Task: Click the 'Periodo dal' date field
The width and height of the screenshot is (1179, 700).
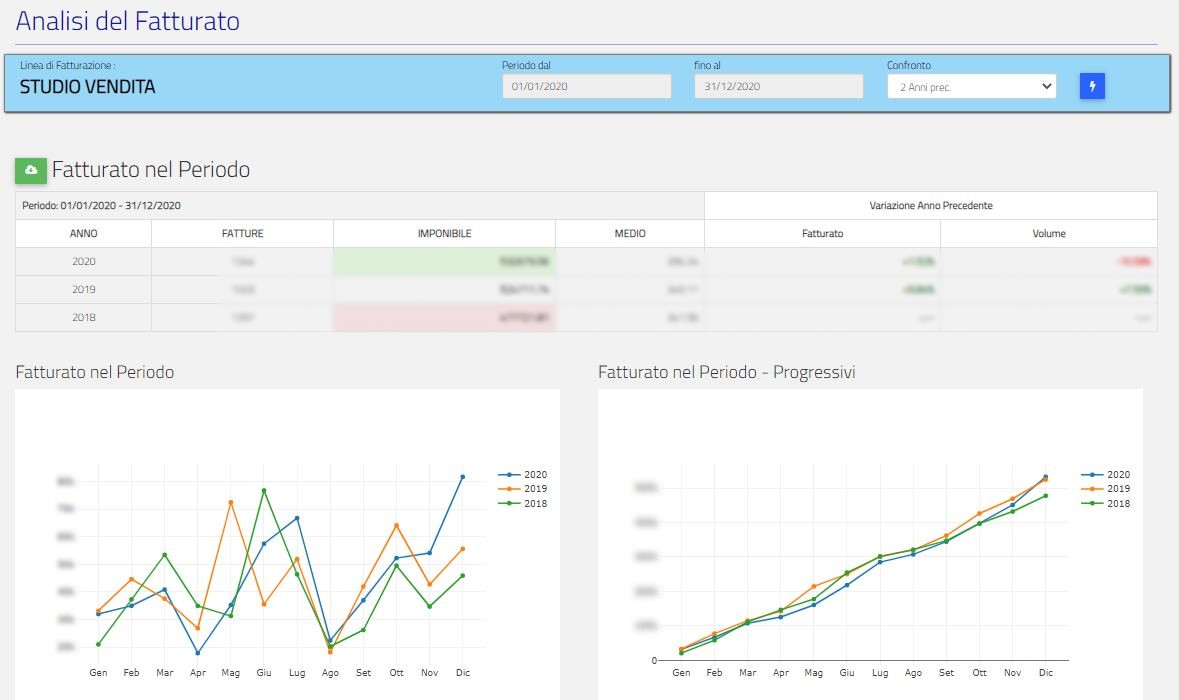Action: click(x=586, y=87)
